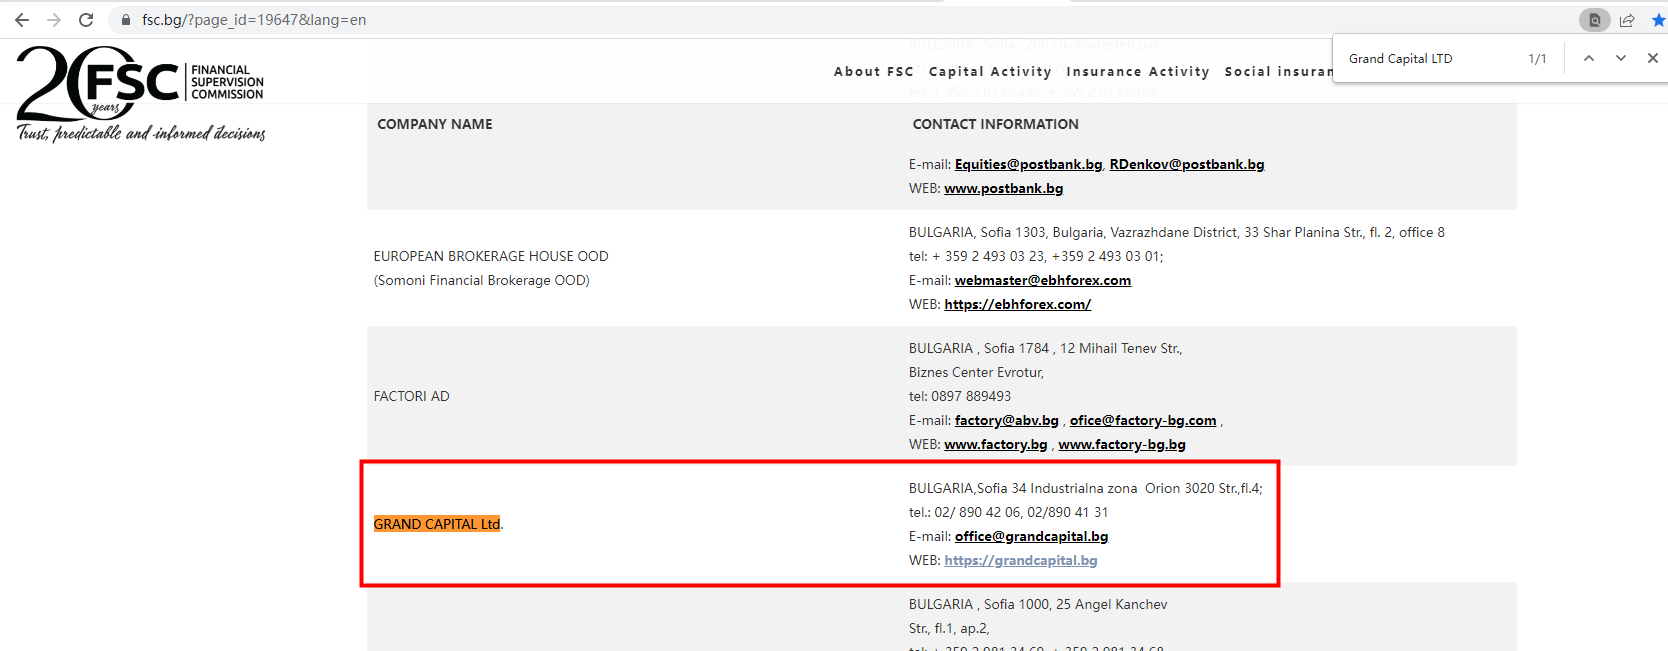Select '12 Mihail Tenev Str.' address line
This screenshot has width=1668, height=651.
click(x=1121, y=348)
